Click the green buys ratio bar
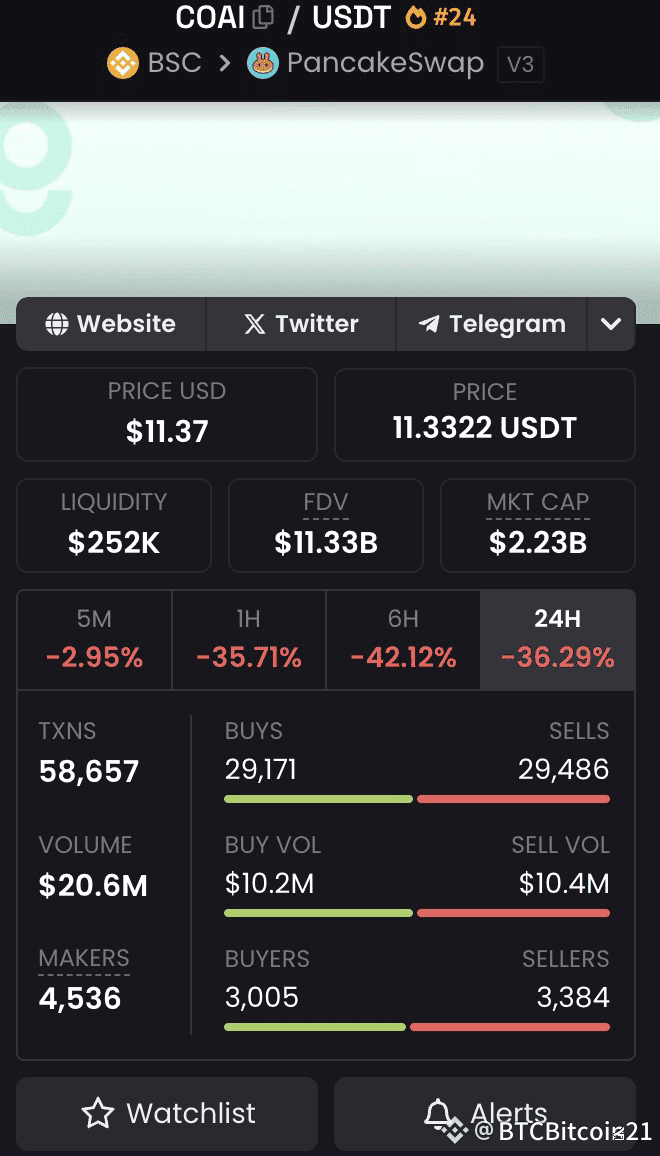 click(x=319, y=799)
